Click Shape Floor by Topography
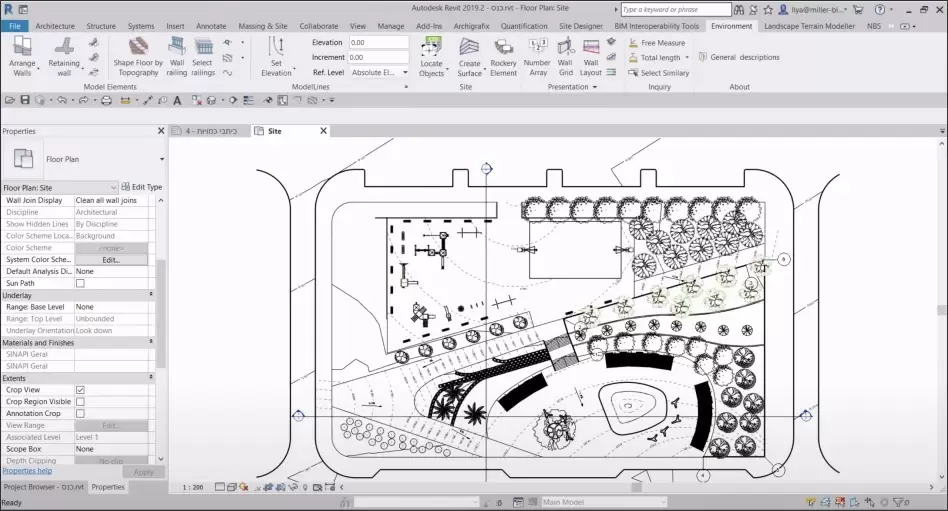Image resolution: width=948 pixels, height=511 pixels. pyautogui.click(x=137, y=55)
